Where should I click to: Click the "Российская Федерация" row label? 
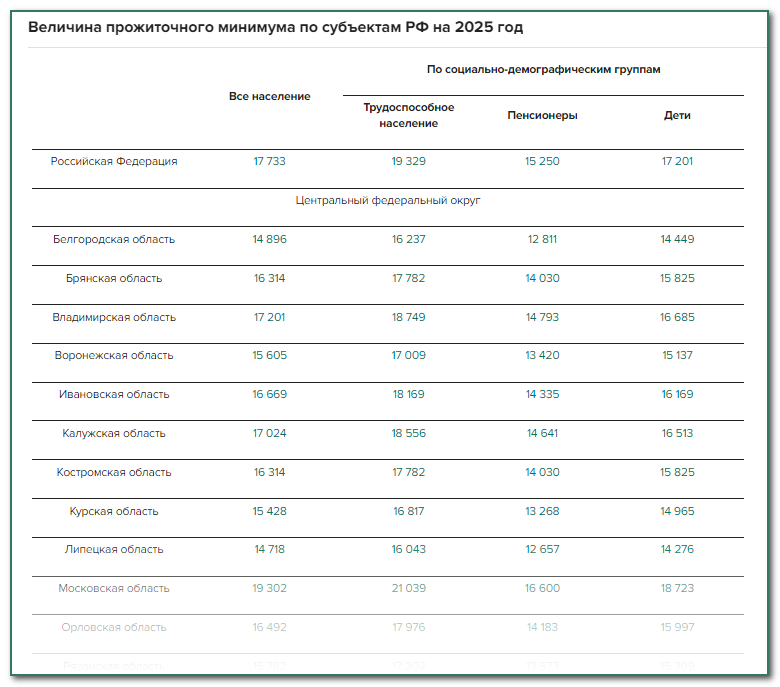click(114, 161)
